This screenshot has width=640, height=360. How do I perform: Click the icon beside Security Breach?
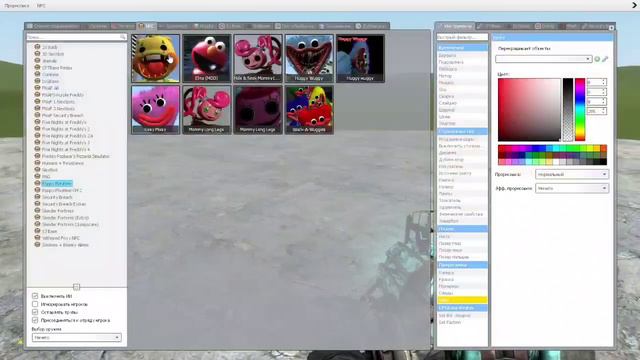pyautogui.click(x=37, y=197)
